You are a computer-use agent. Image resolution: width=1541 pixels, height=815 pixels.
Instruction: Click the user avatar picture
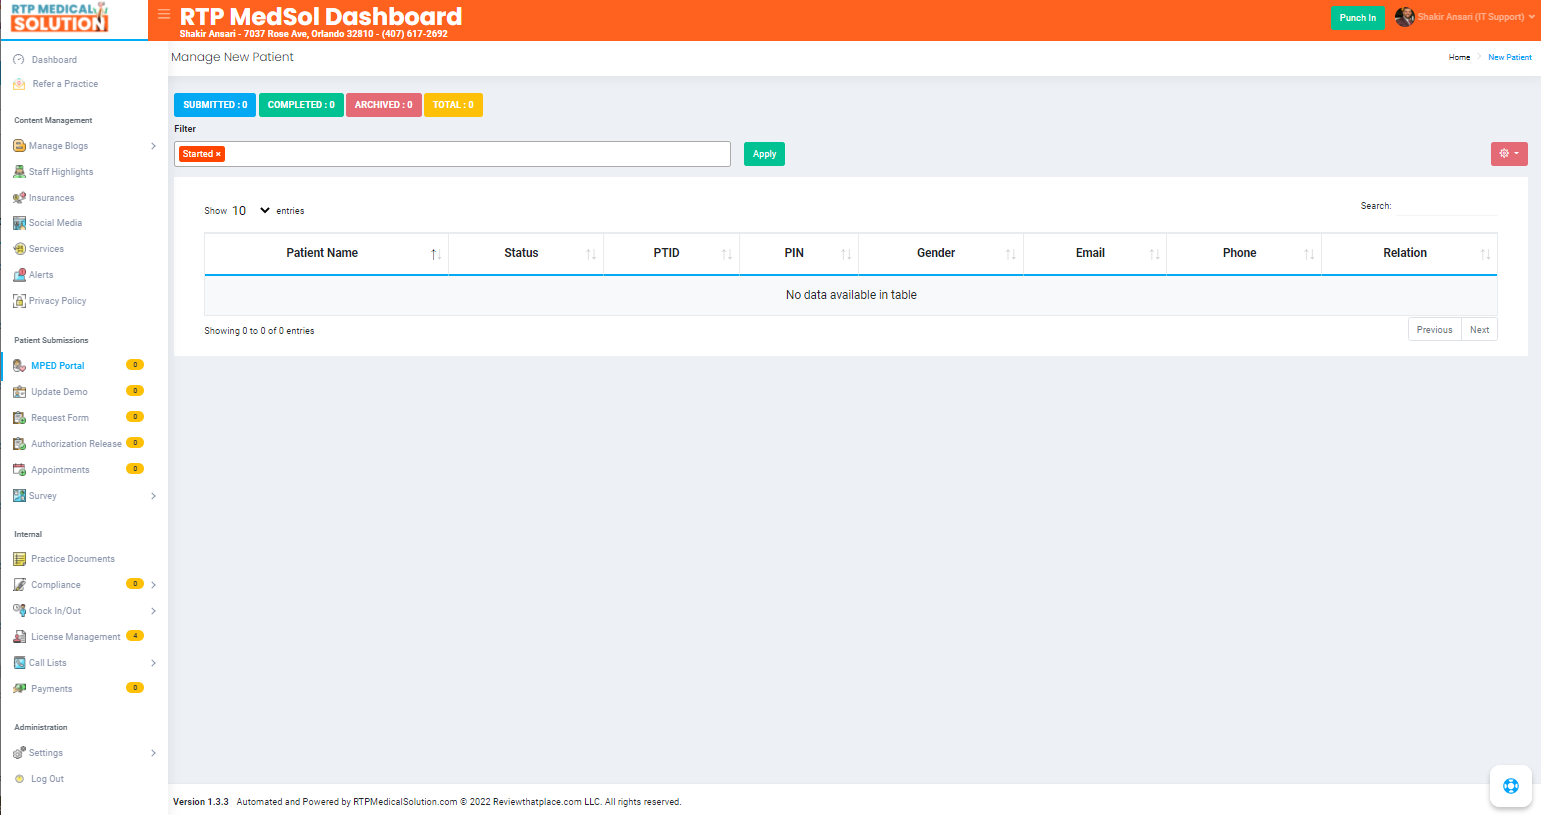tap(1405, 17)
